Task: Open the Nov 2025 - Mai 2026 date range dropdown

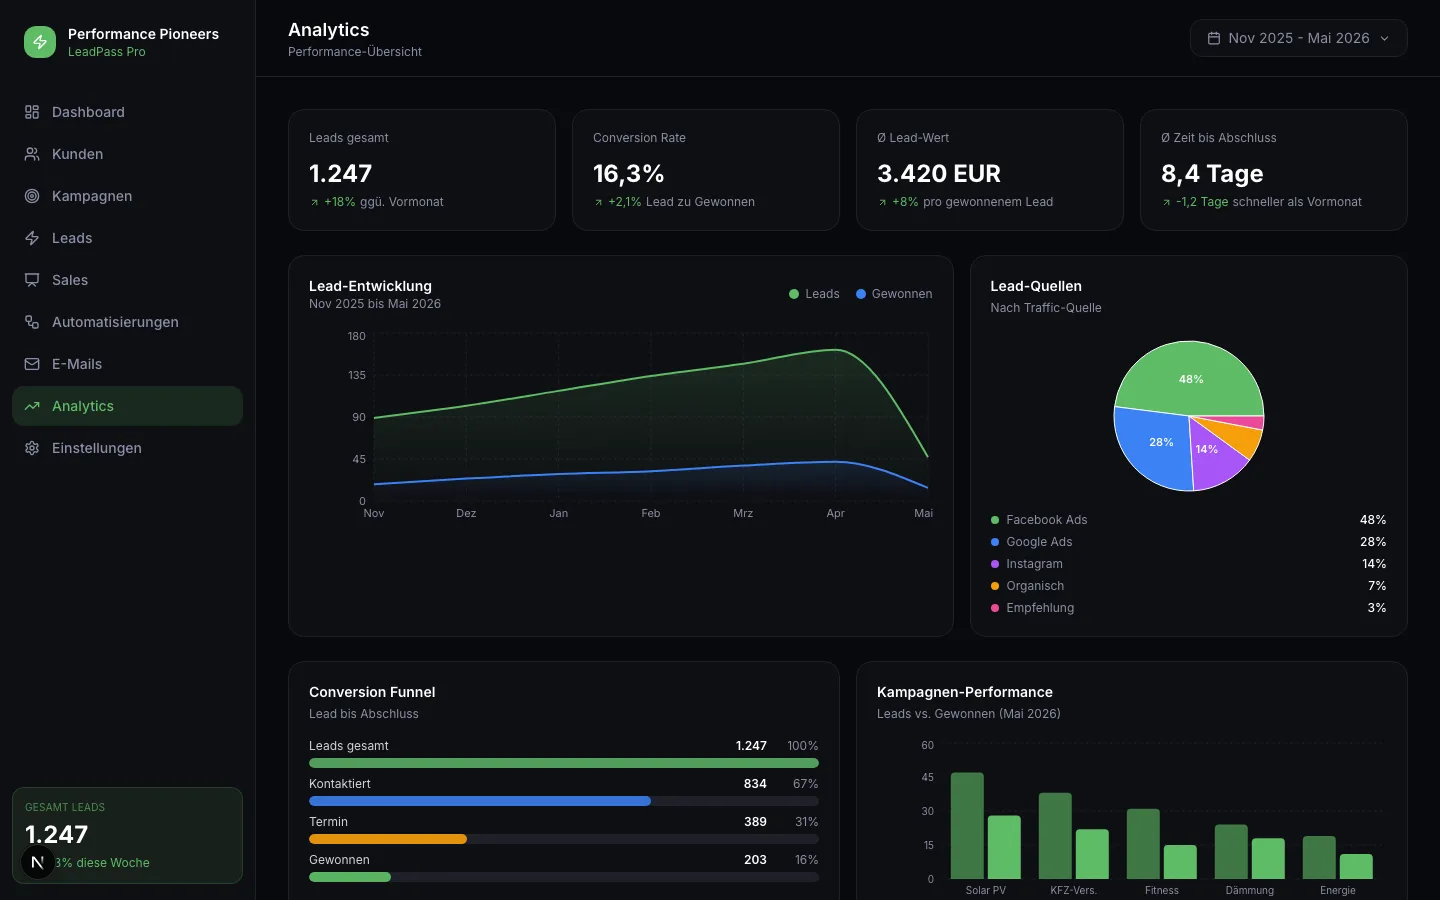Action: [1298, 38]
